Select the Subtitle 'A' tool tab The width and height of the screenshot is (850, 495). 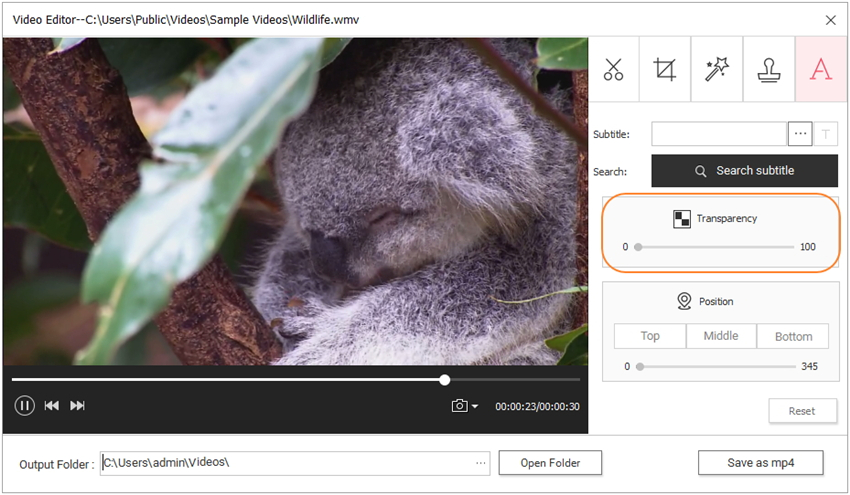(820, 70)
